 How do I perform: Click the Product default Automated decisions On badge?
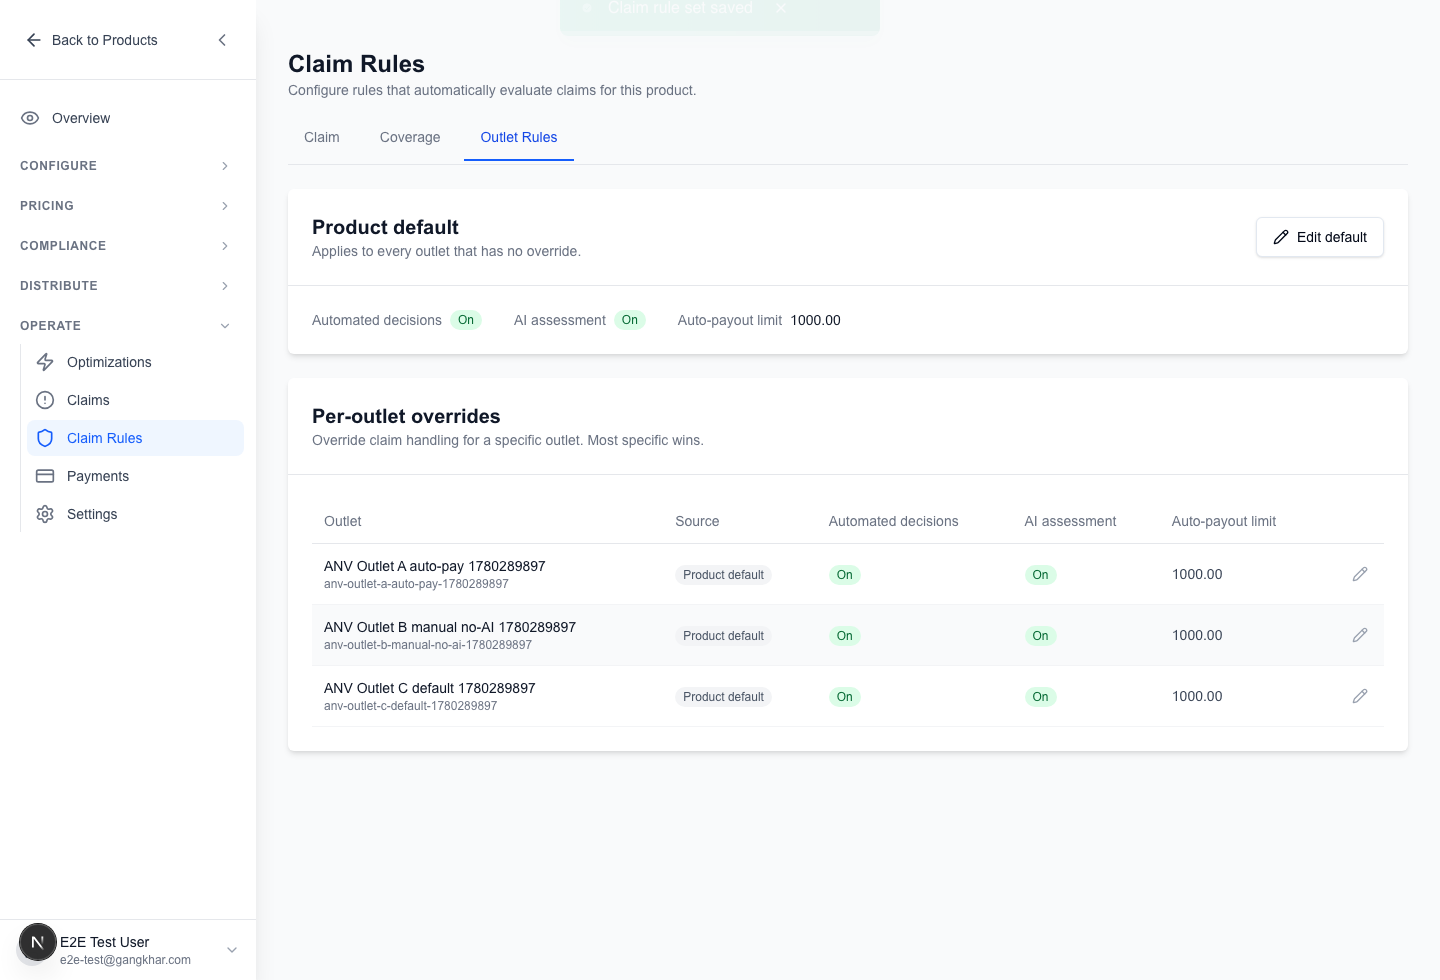coord(466,320)
